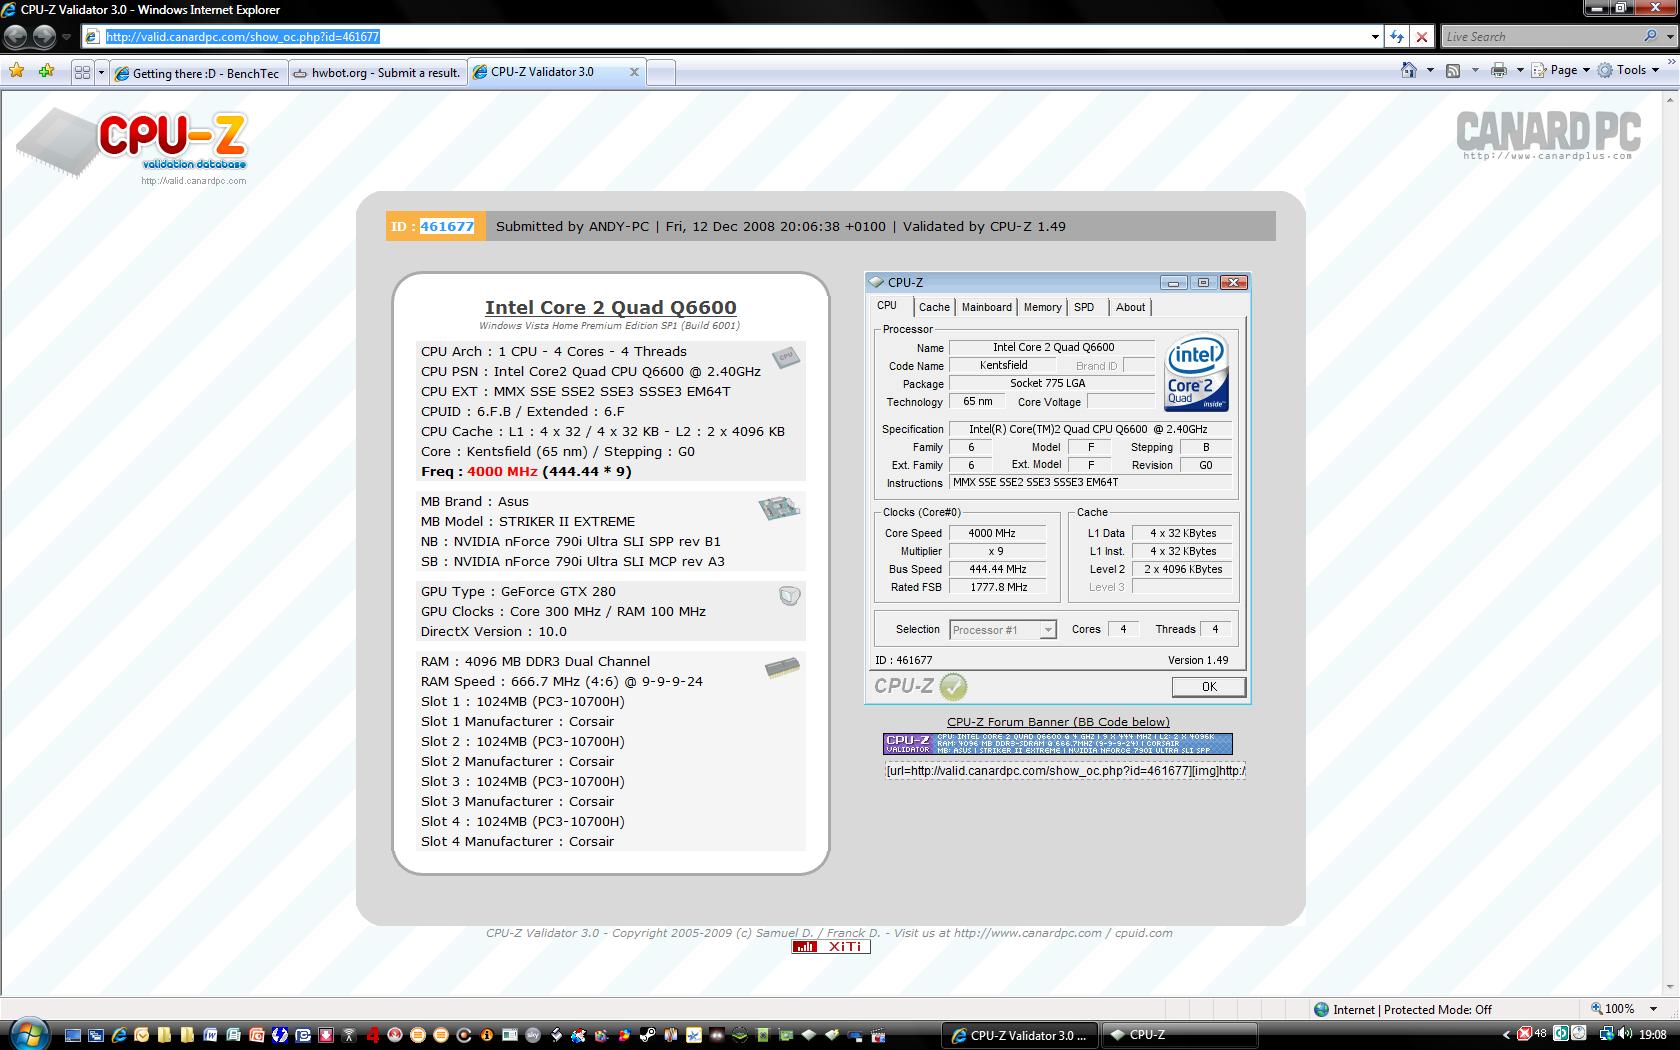Screen dimensions: 1680x1050
Task: Click the XiTi stats badge at page bottom
Action: tap(830, 947)
